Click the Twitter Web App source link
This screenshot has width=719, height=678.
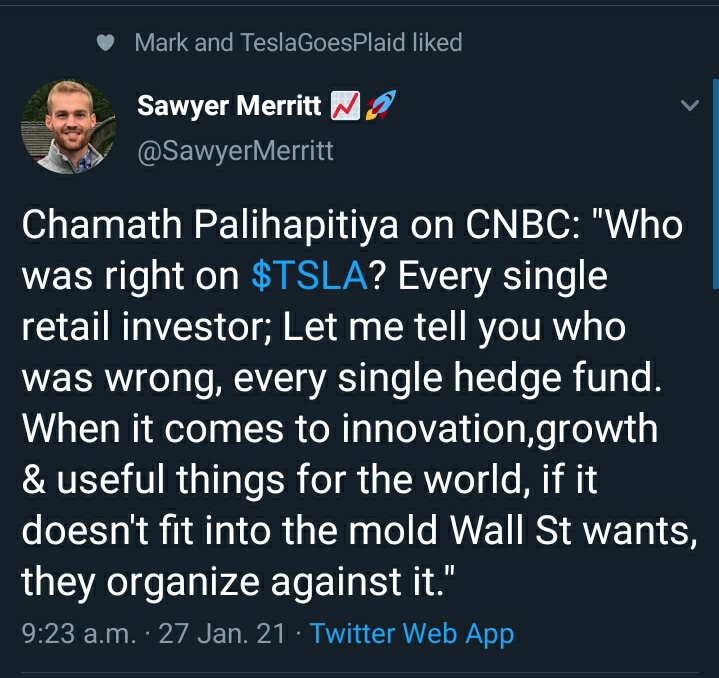coord(412,634)
